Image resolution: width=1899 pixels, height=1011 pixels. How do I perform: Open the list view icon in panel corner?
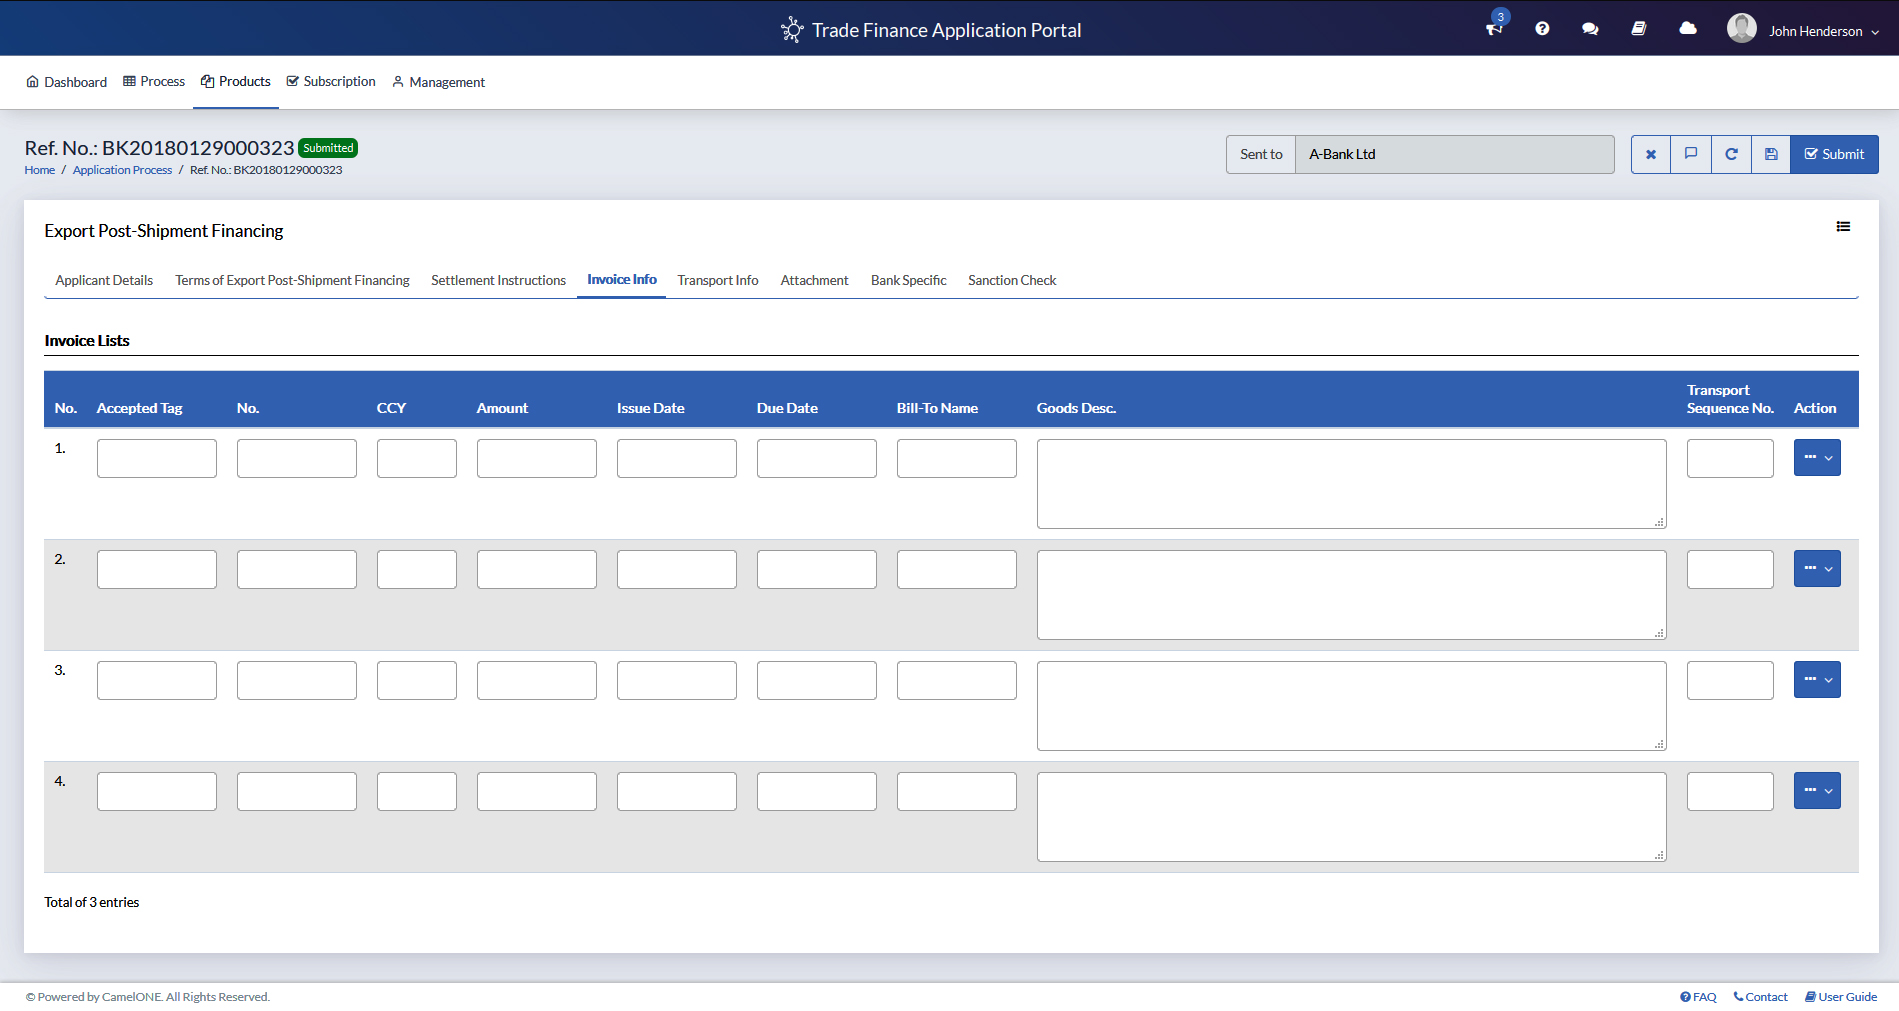click(x=1843, y=227)
